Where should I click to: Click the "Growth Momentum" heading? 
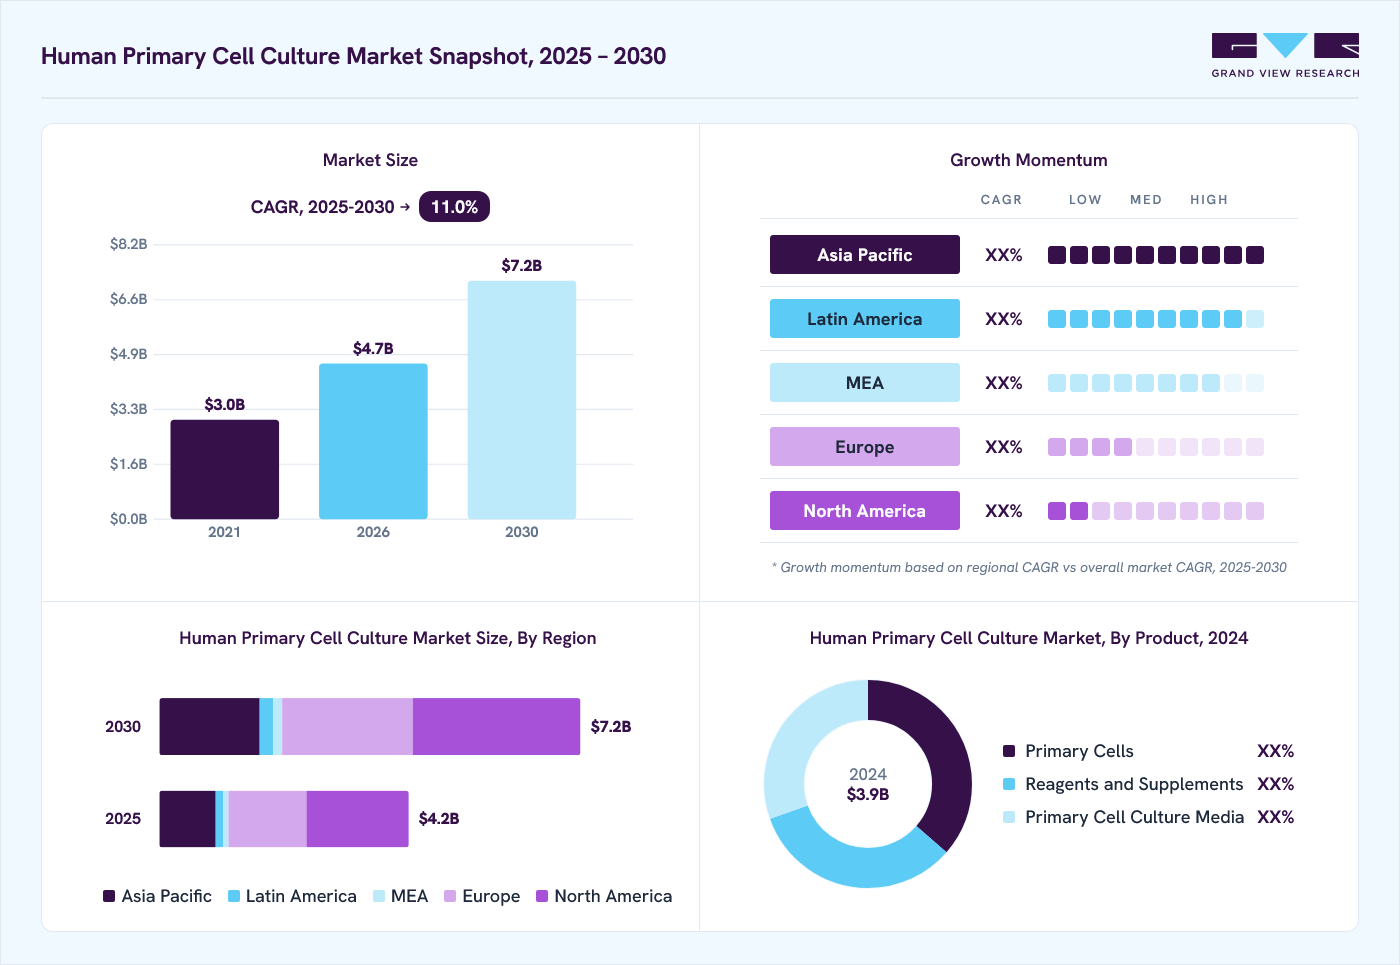1029,160
